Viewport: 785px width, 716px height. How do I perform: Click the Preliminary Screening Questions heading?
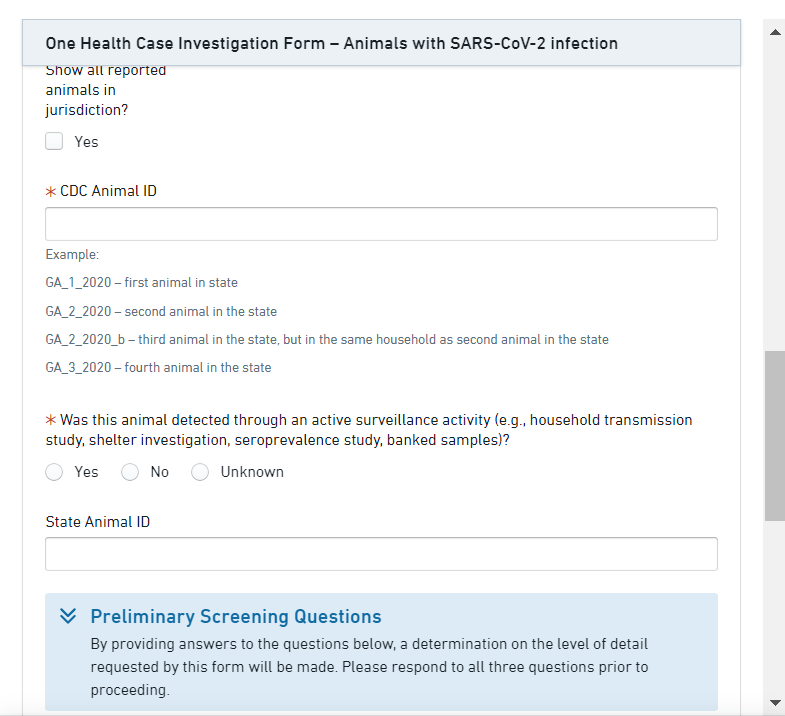pyautogui.click(x=236, y=616)
